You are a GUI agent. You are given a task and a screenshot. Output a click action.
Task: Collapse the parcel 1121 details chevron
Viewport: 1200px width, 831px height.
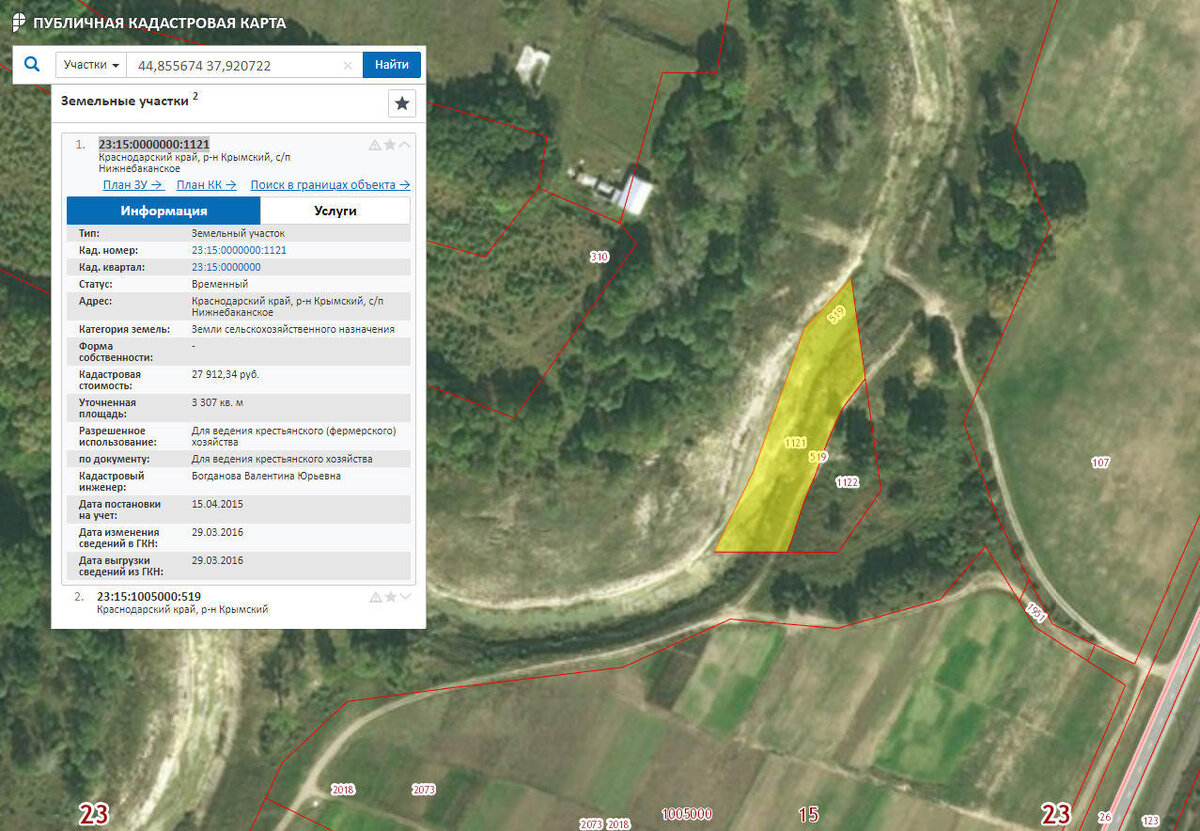405,145
